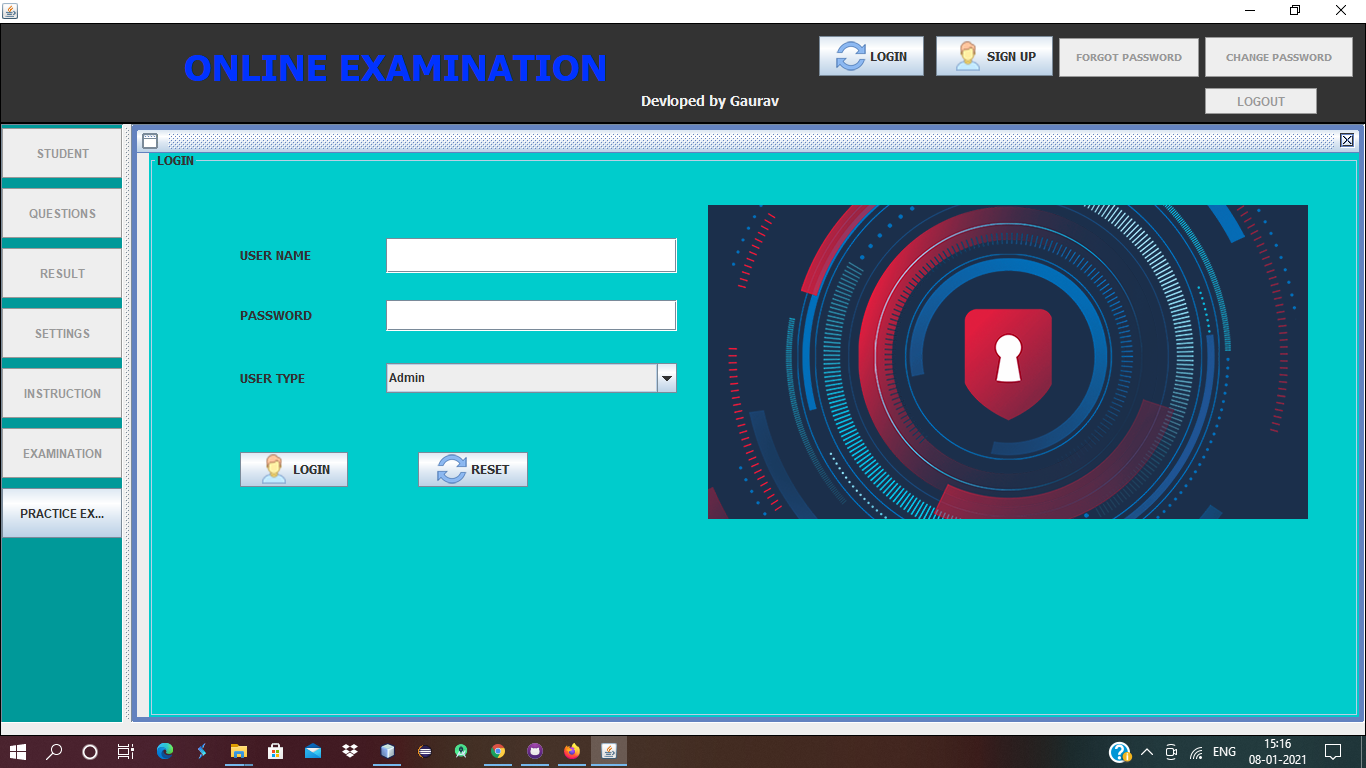
Task: Click the LOGIN button in the header
Action: click(871, 56)
